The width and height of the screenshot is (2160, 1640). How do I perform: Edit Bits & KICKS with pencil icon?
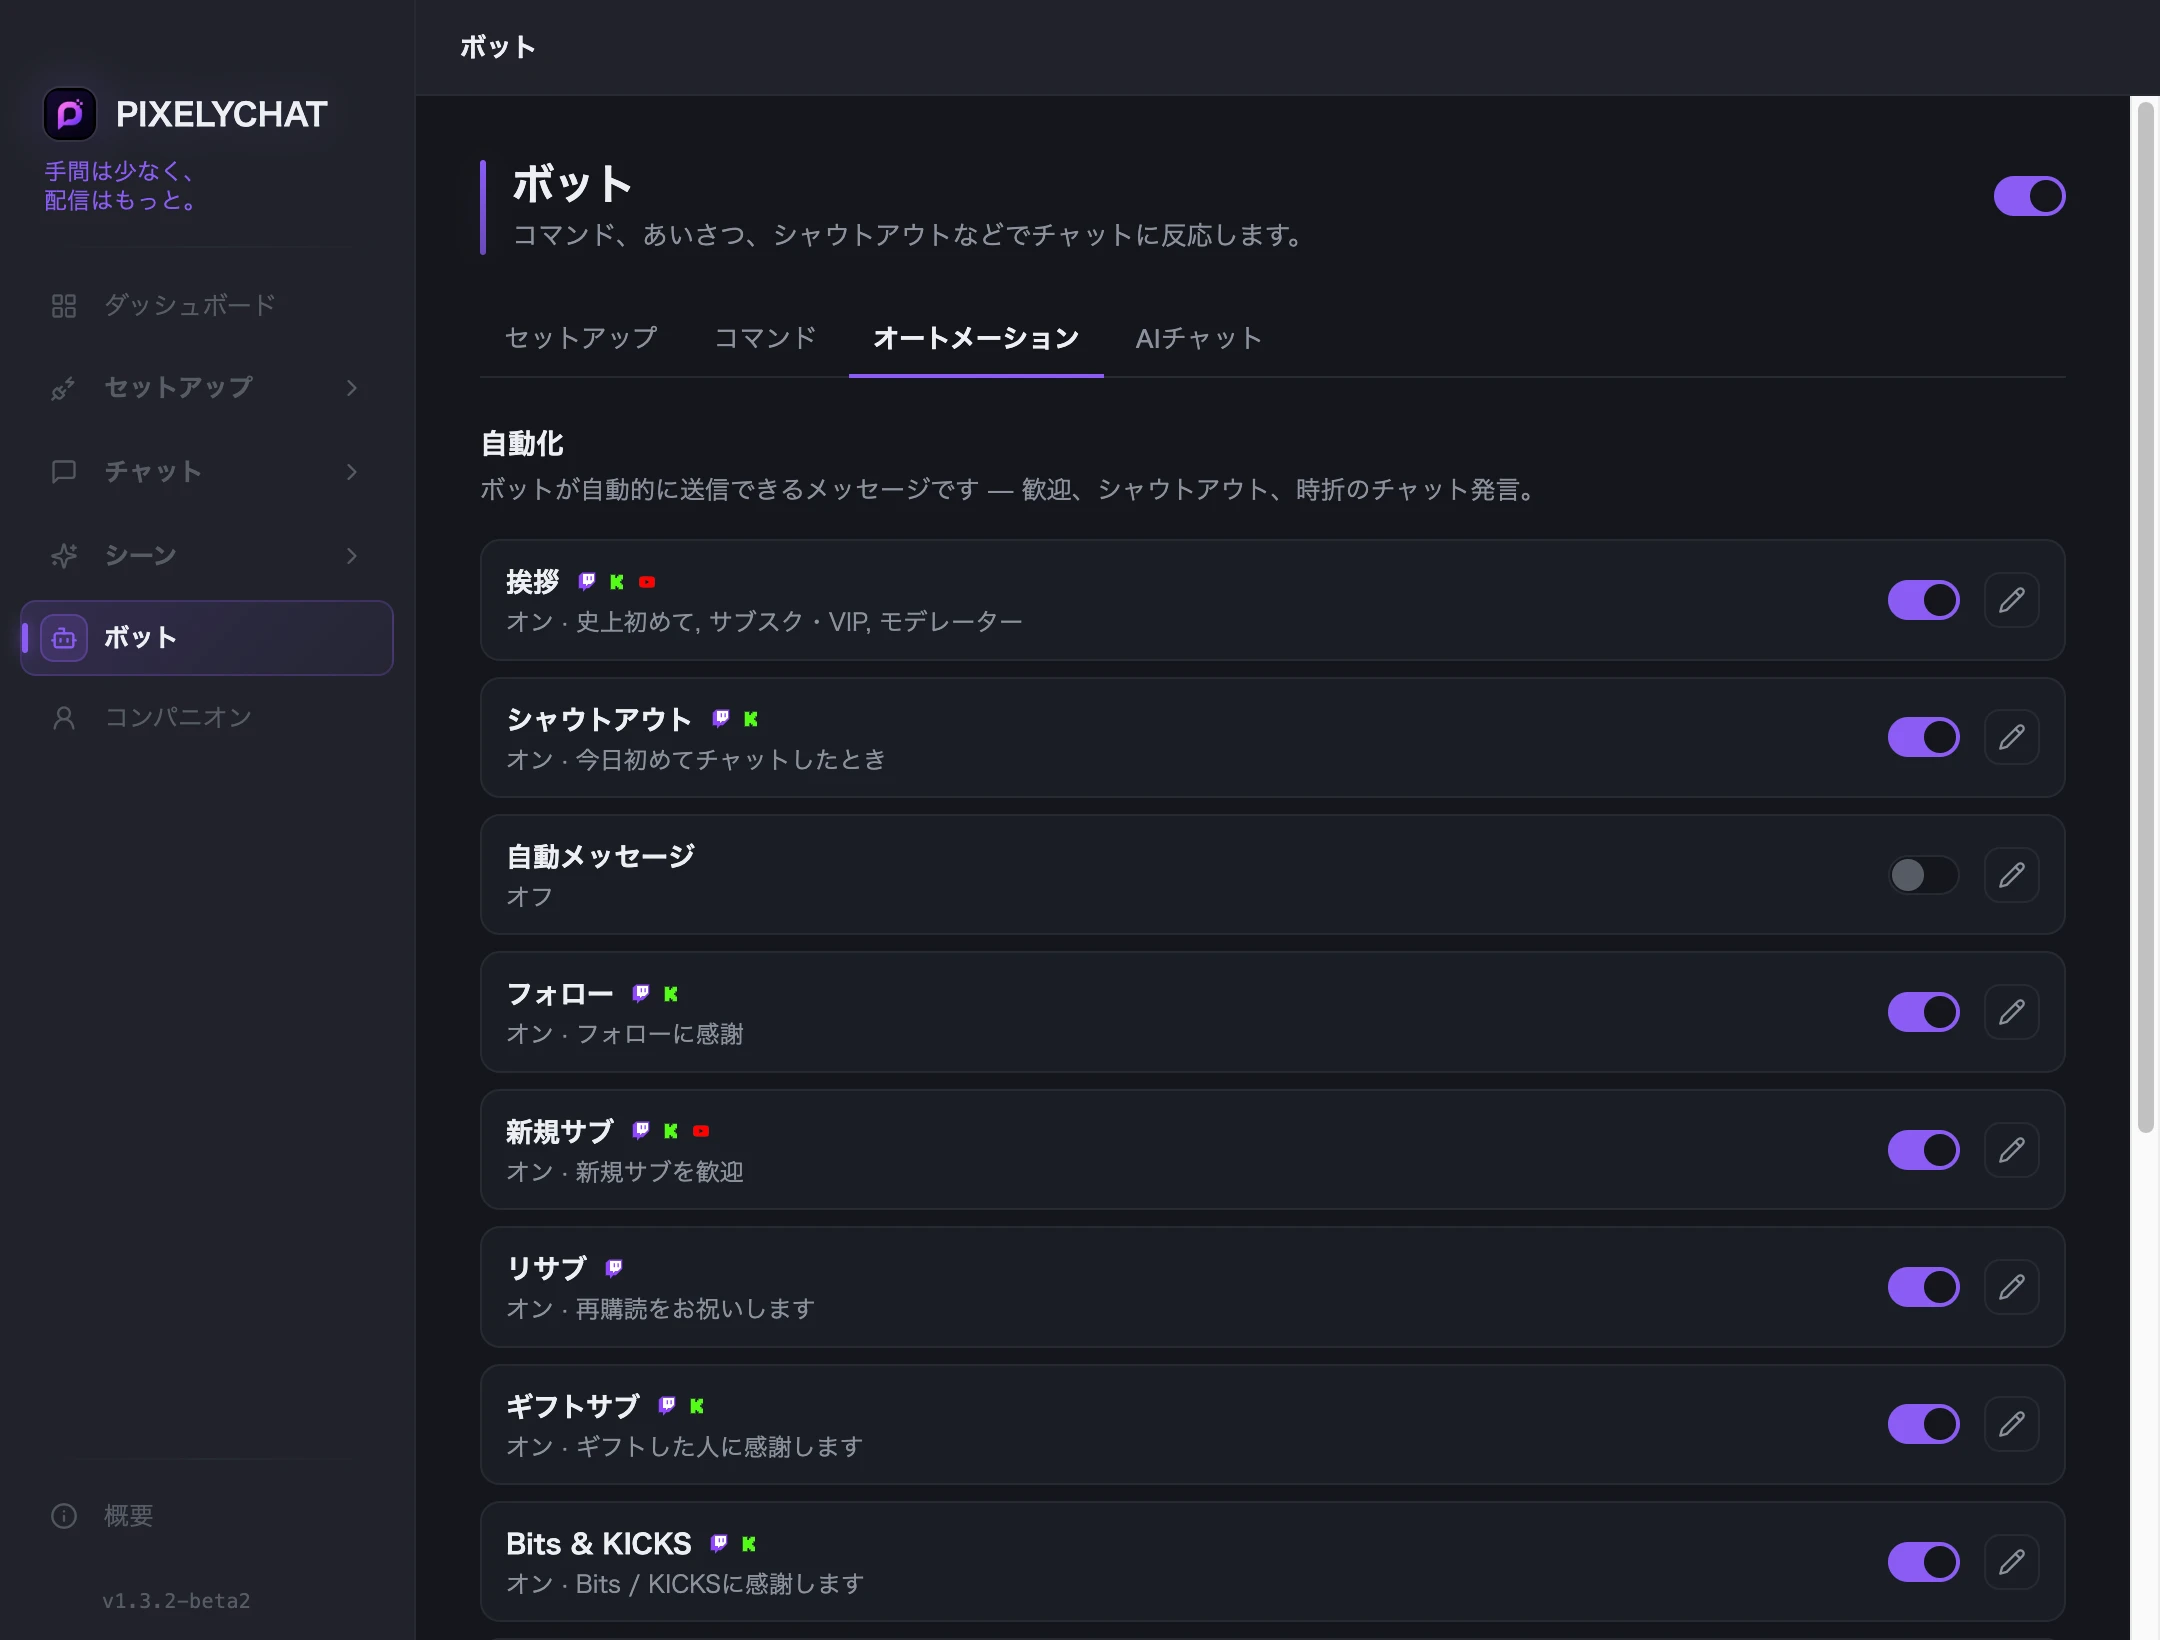2012,1562
